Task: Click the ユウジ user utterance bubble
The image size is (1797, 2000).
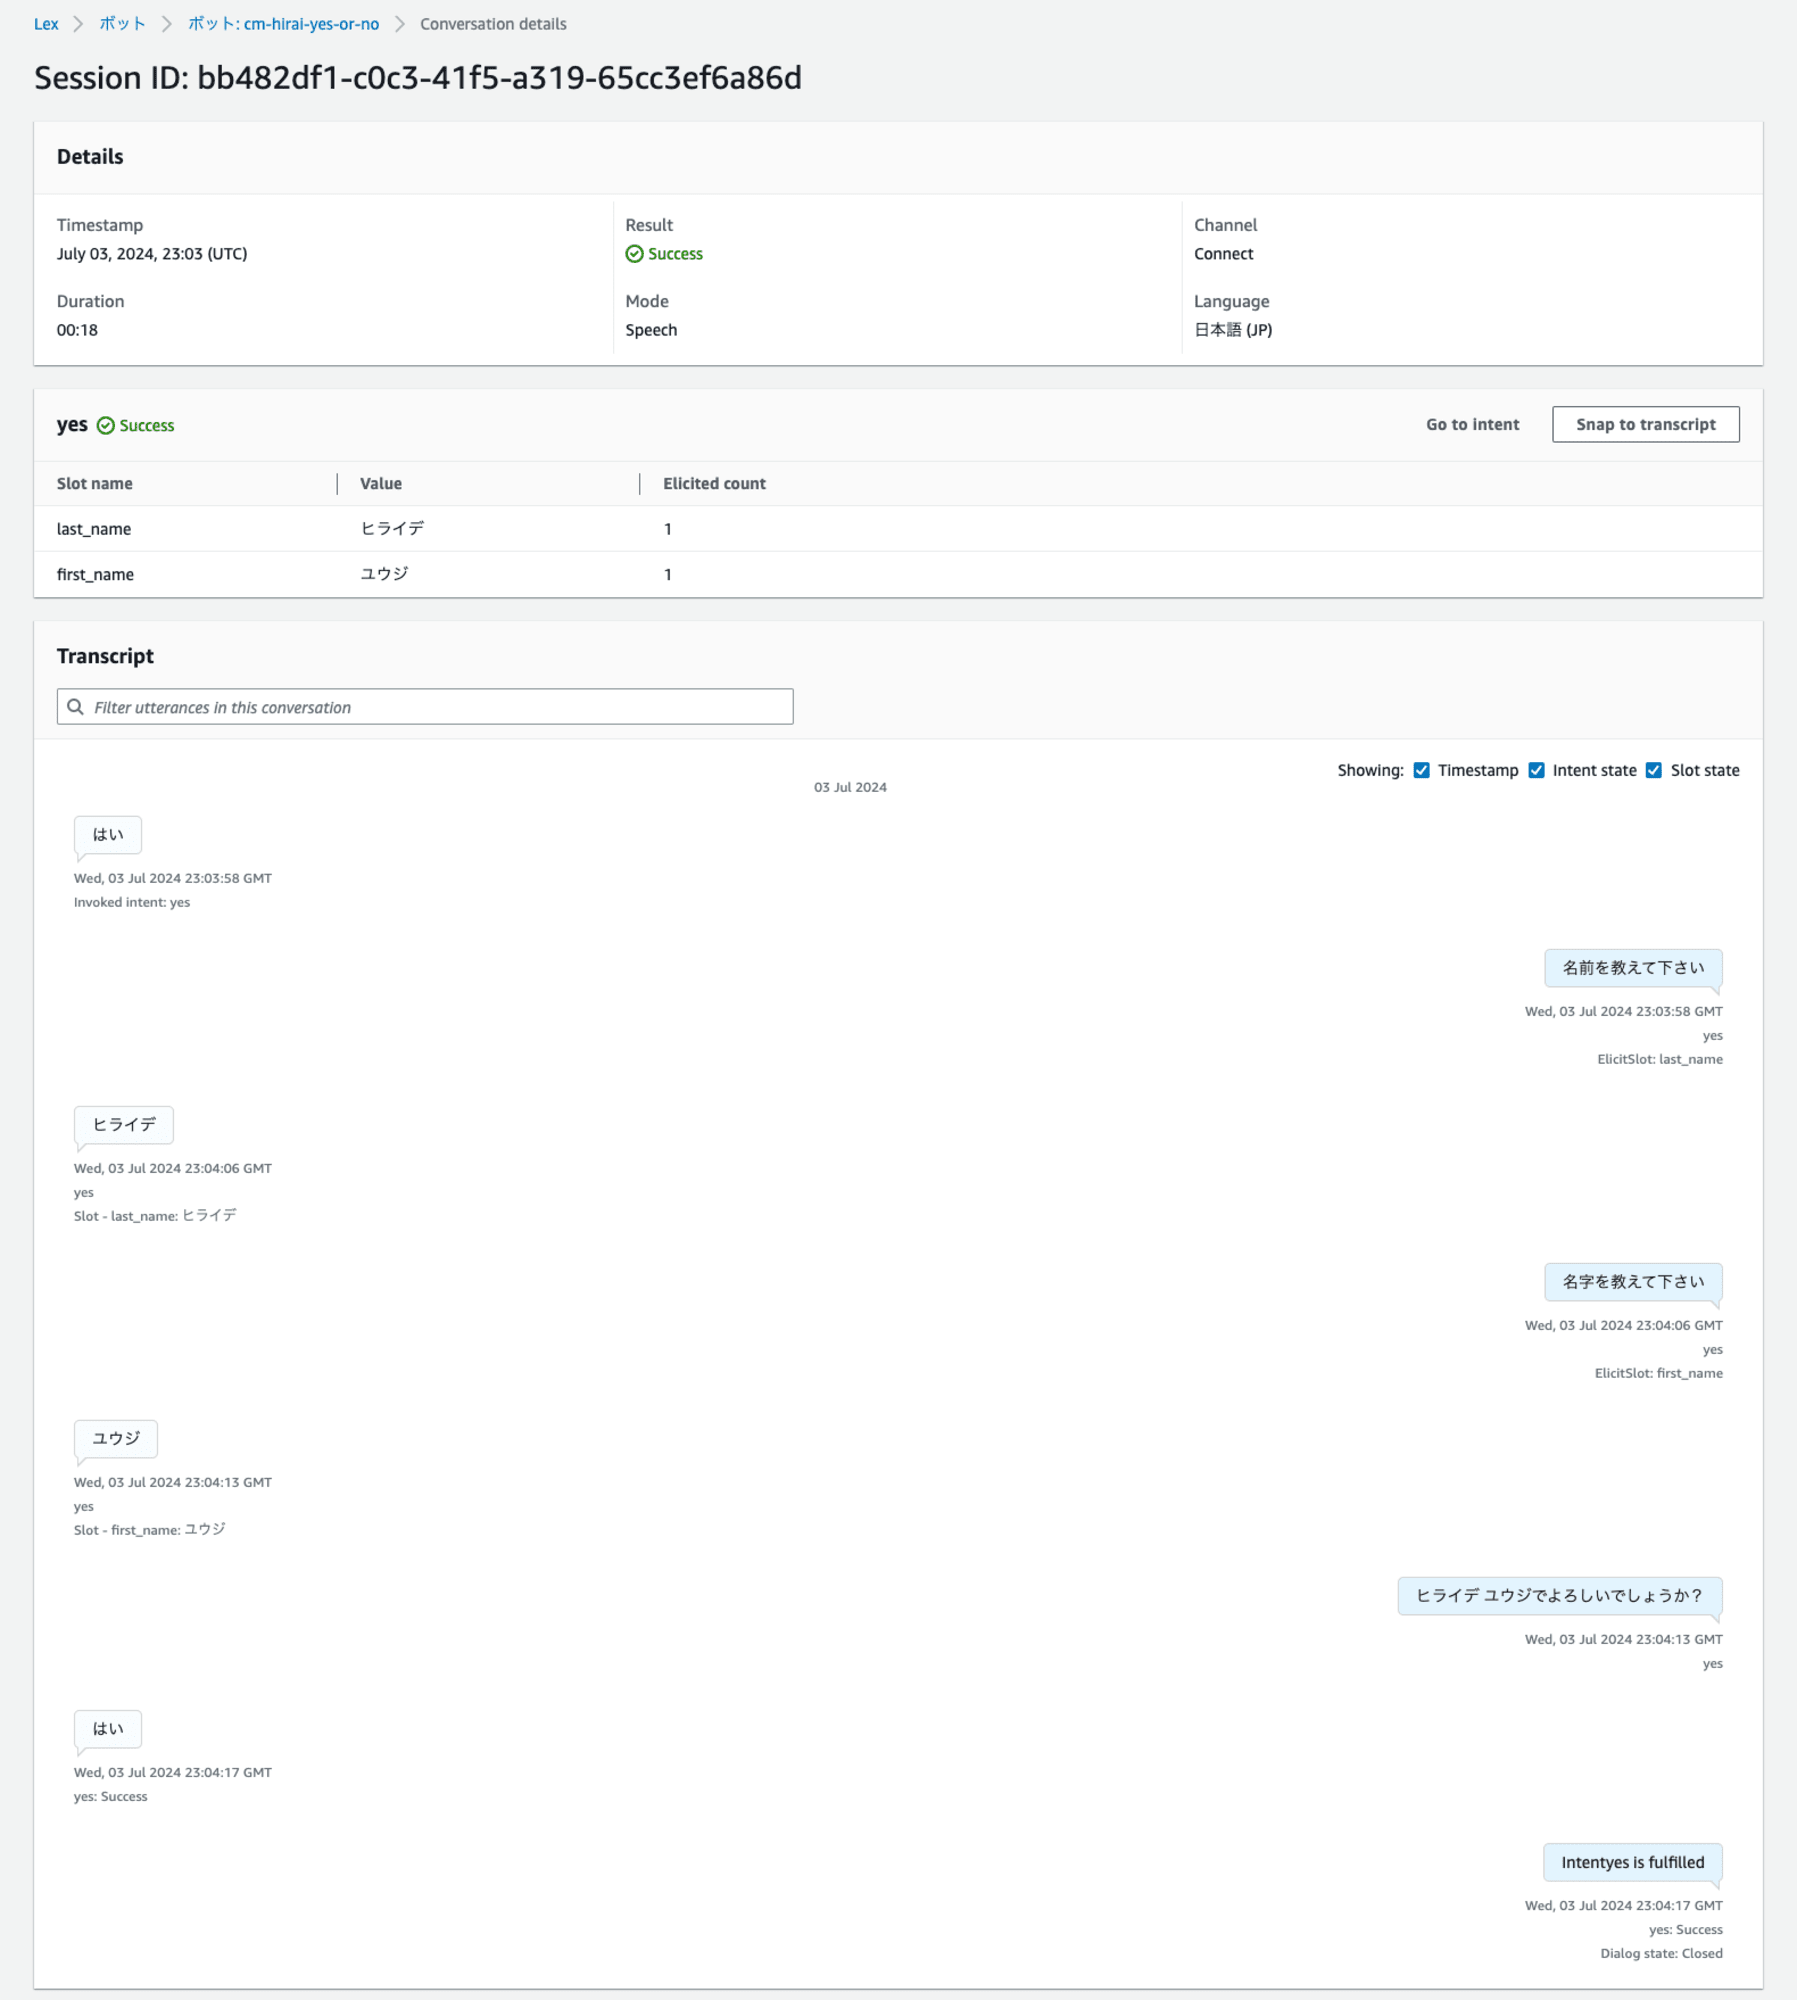Action: [116, 1439]
